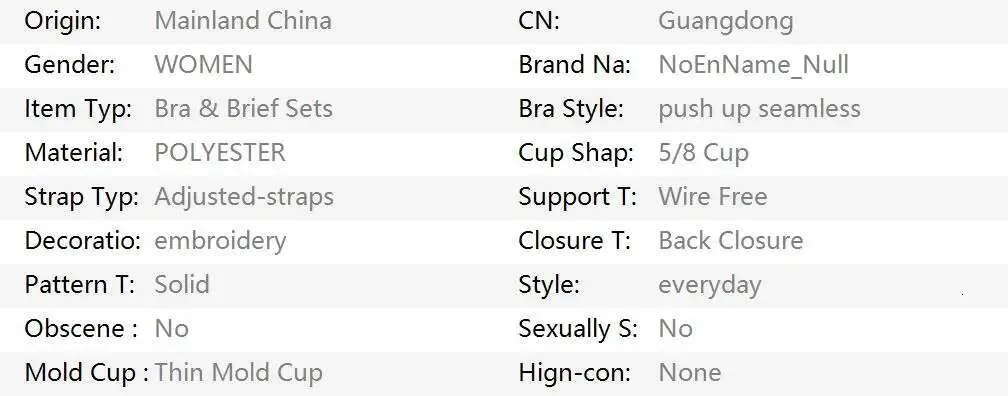Click the 5/8 Cup value

pyautogui.click(x=703, y=154)
